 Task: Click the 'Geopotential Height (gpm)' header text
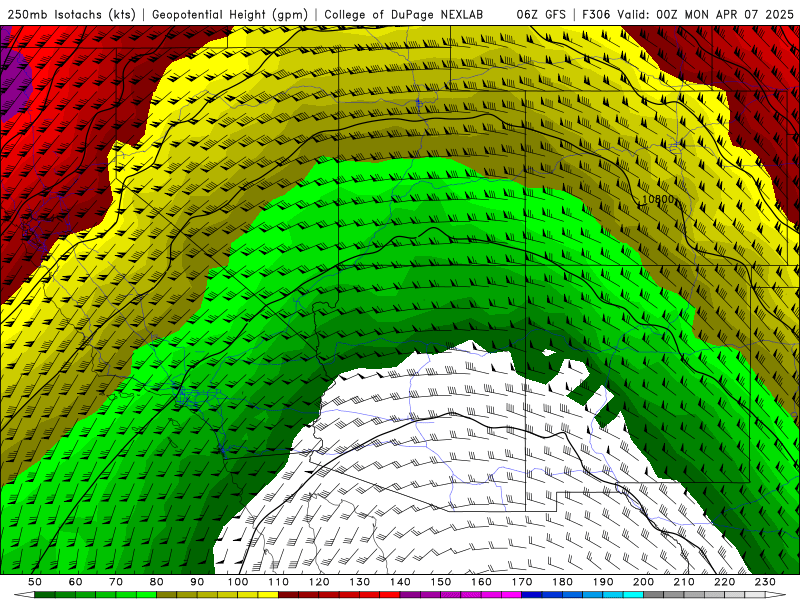point(230,14)
